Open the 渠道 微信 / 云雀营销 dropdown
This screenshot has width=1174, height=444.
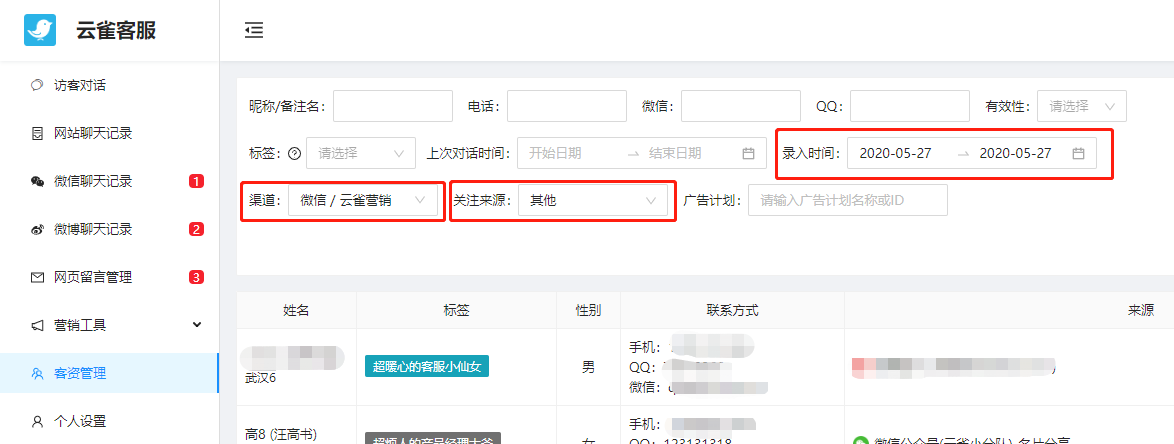(364, 201)
